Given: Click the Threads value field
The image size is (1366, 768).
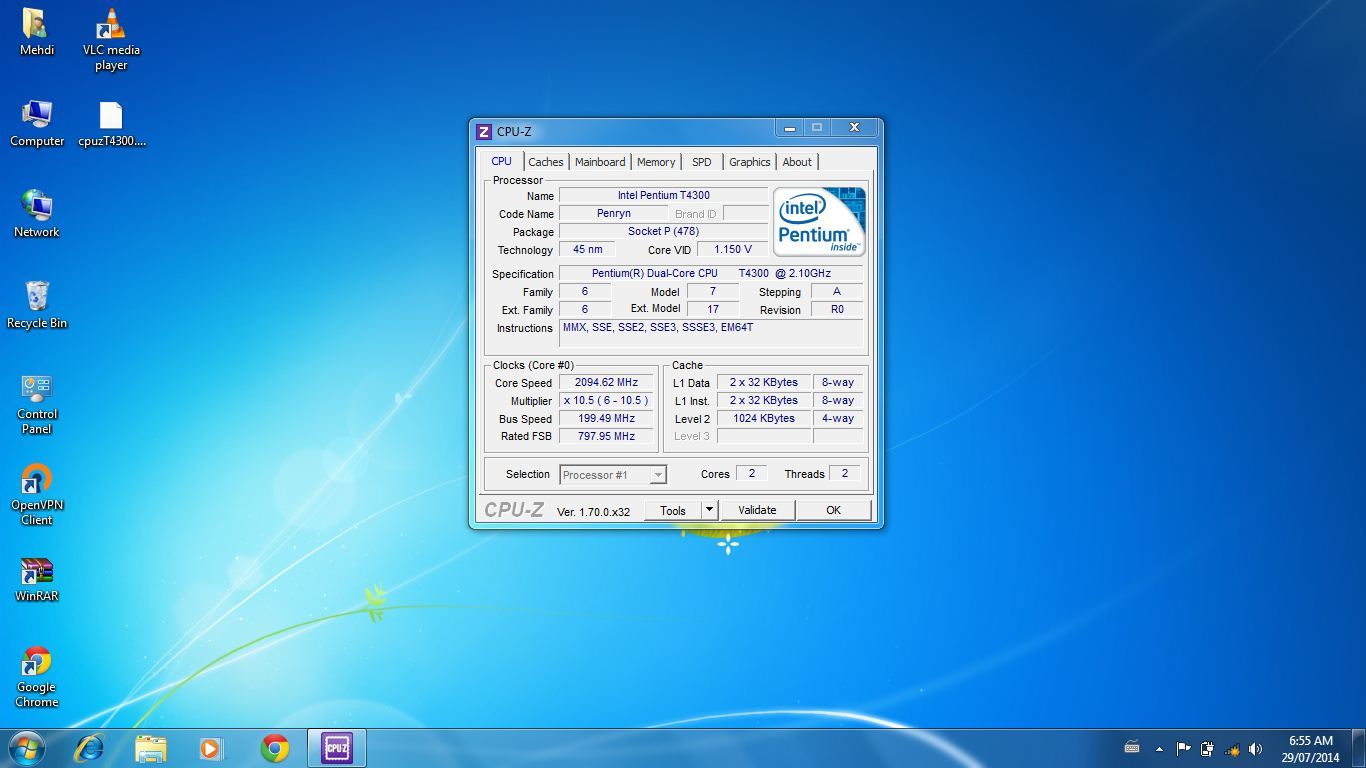Looking at the screenshot, I should point(844,473).
